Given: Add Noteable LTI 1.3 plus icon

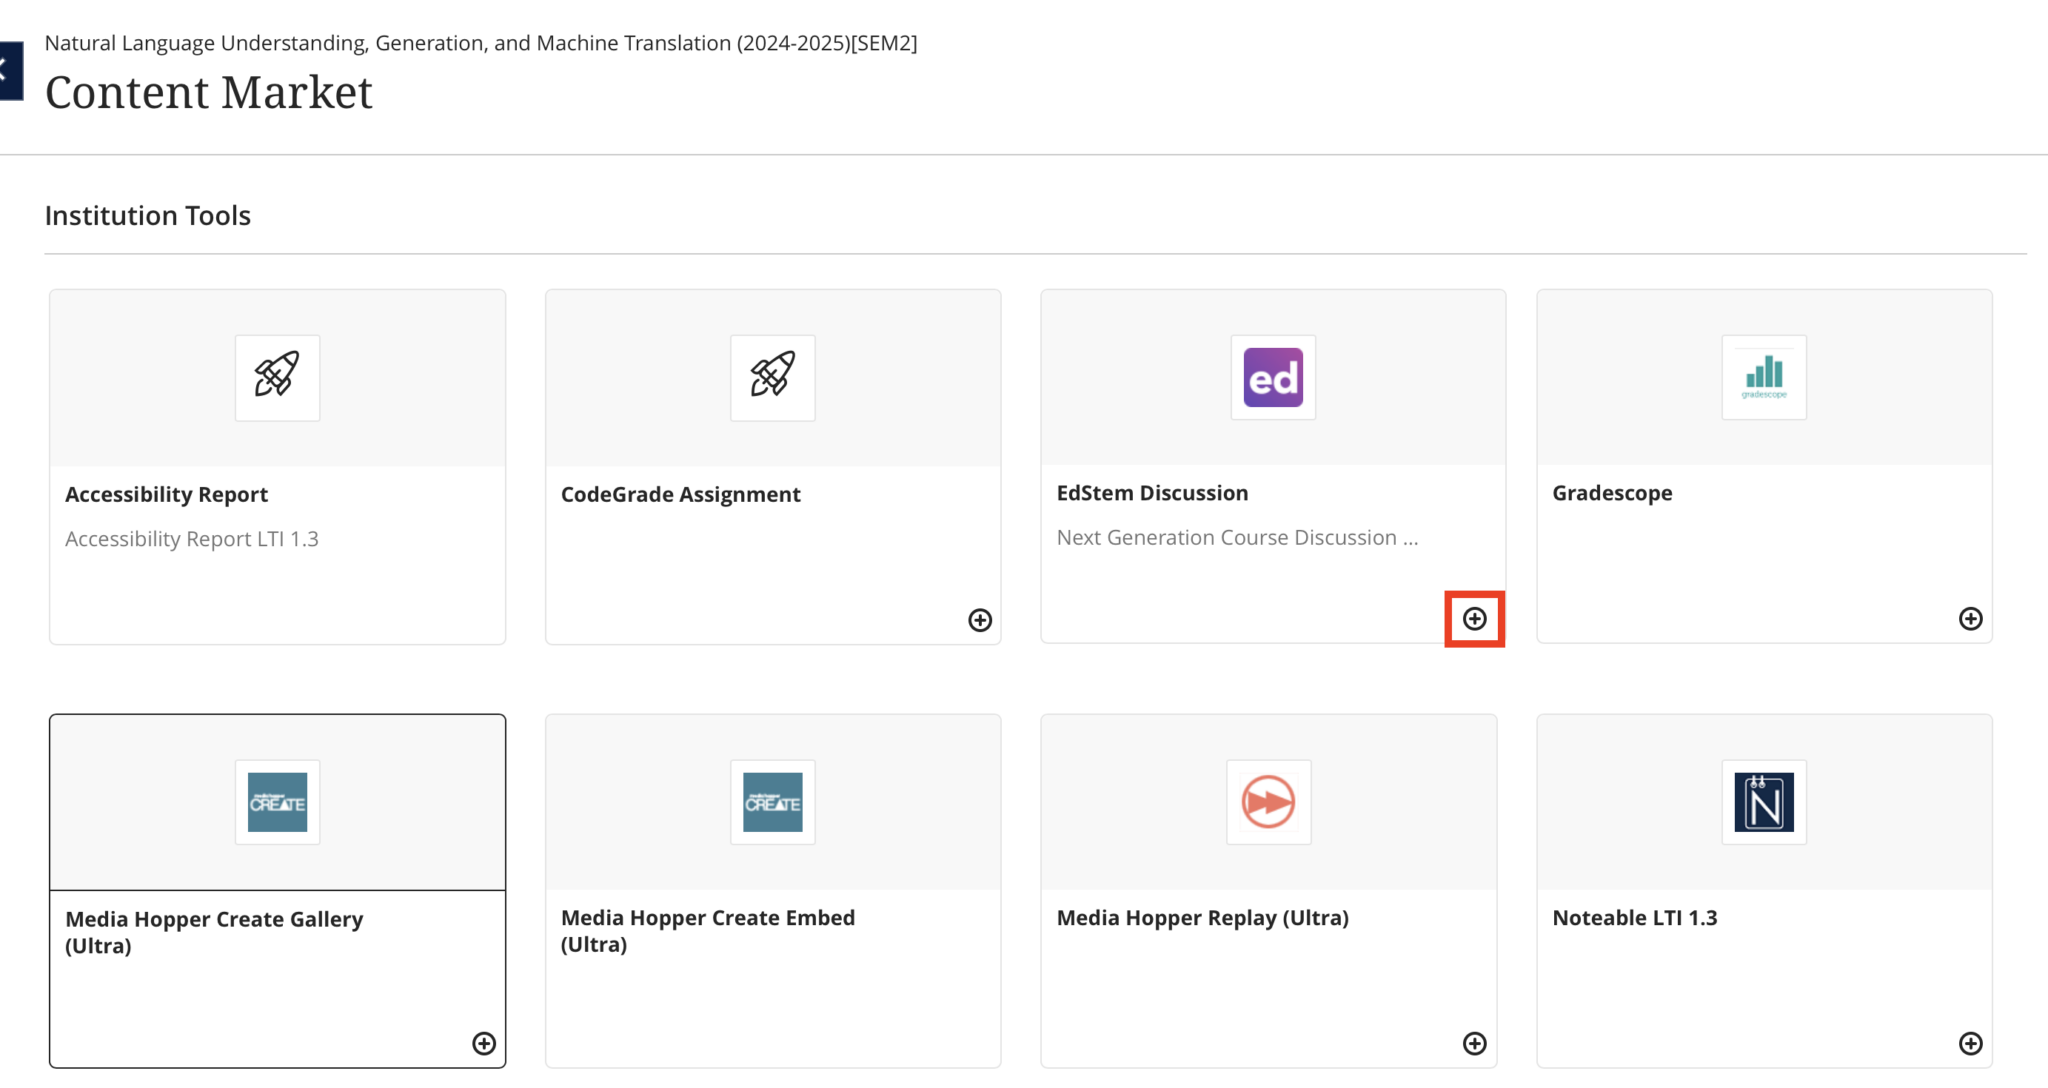Looking at the screenshot, I should pos(1970,1044).
